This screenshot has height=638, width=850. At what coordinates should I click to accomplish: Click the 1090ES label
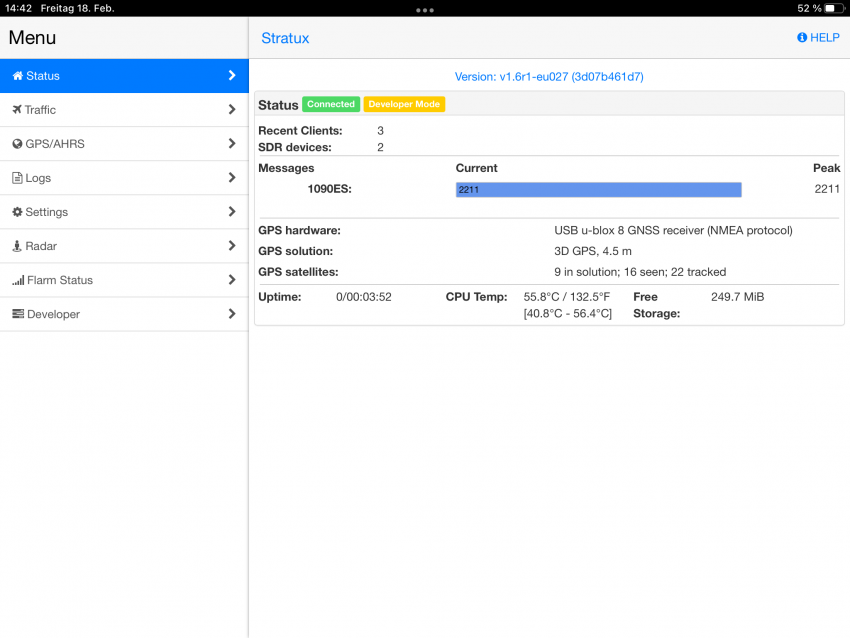coord(330,189)
